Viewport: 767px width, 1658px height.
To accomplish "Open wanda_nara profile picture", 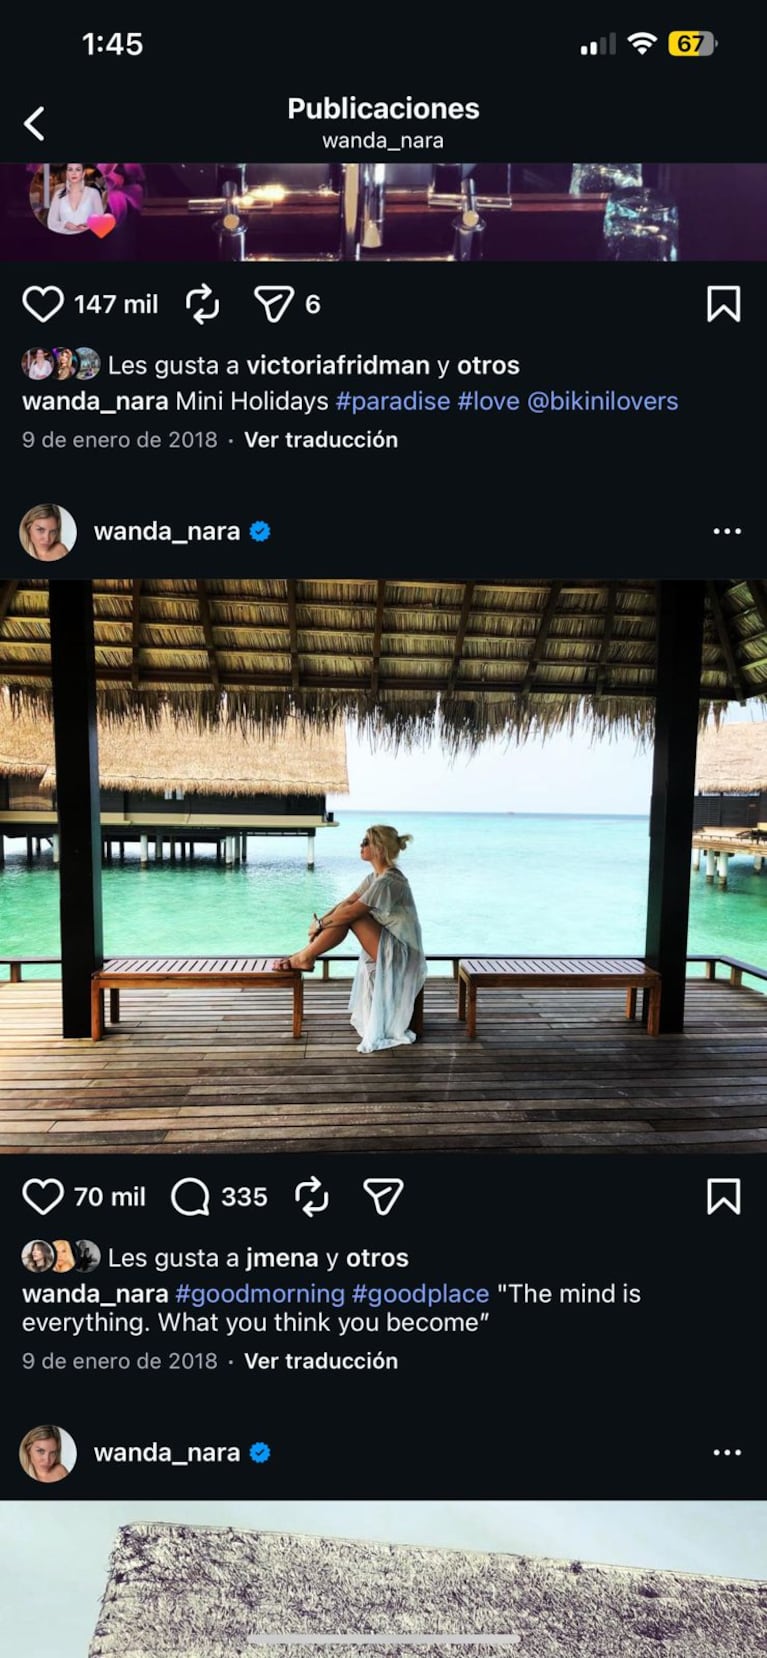I will (47, 531).
